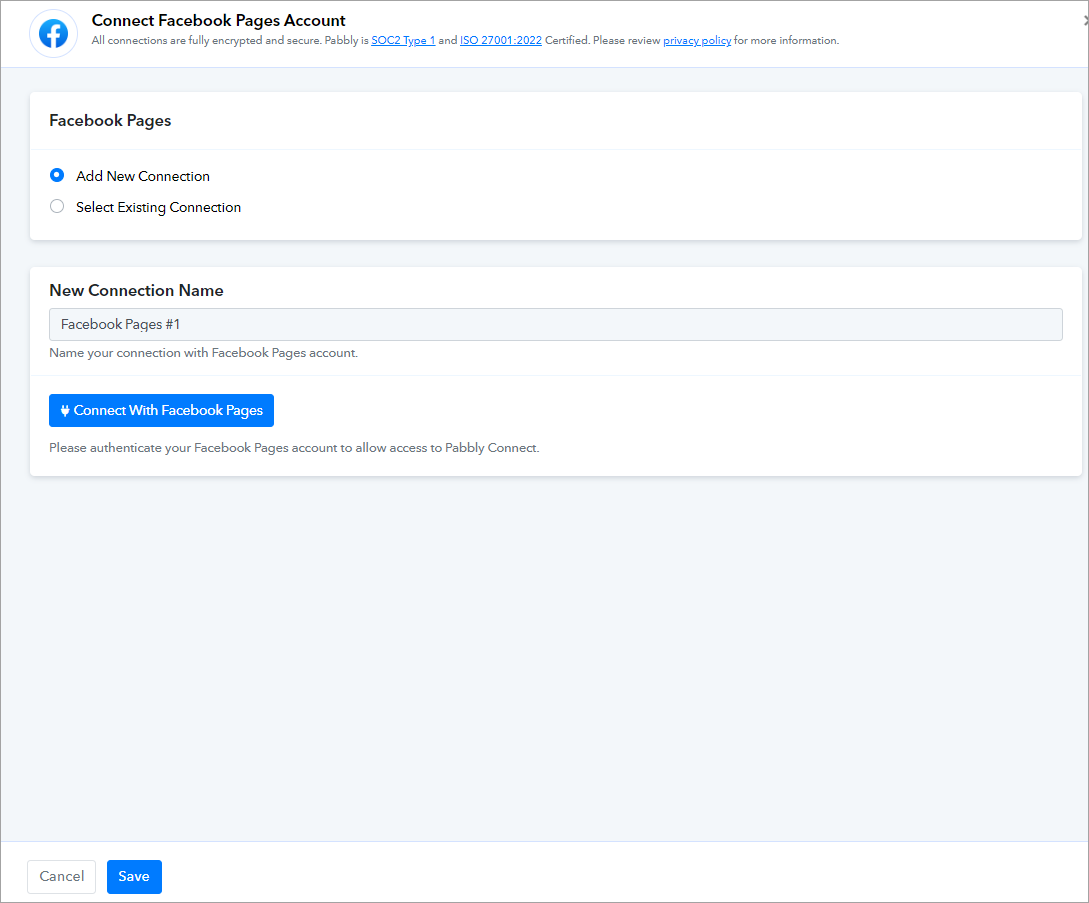This screenshot has width=1089, height=903.
Task: Select Add New Connection radio button
Action: [57, 175]
